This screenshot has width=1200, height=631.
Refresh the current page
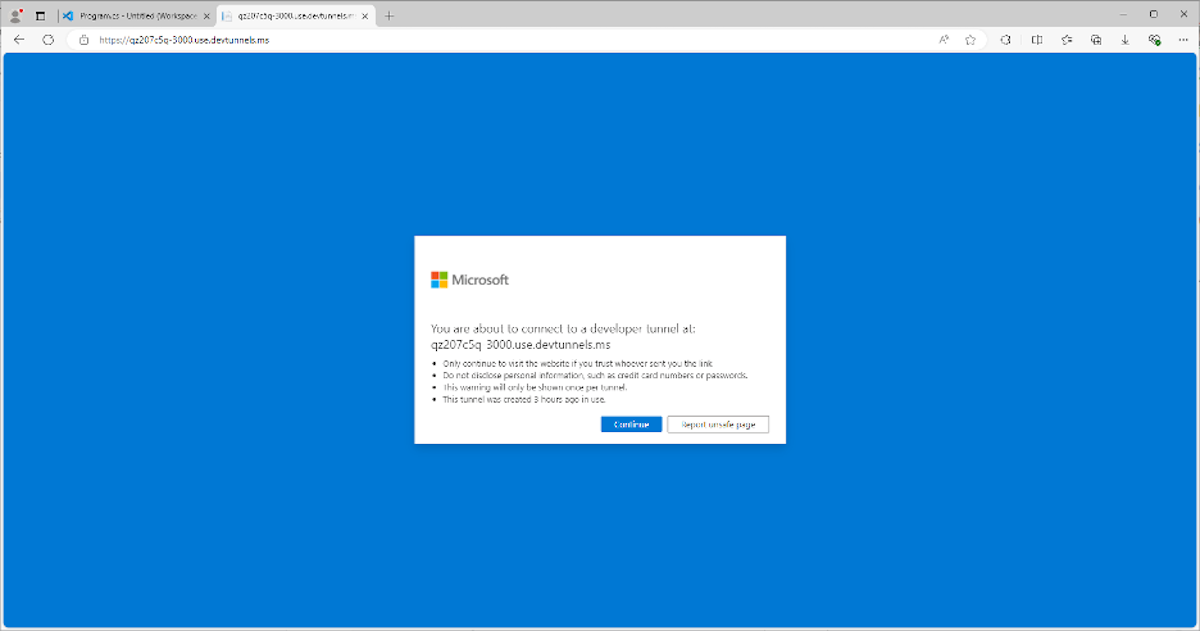coord(48,40)
